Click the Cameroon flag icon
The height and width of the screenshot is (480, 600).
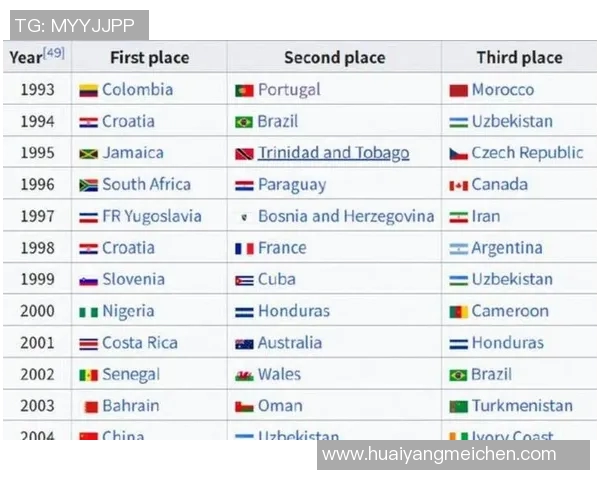(x=458, y=312)
